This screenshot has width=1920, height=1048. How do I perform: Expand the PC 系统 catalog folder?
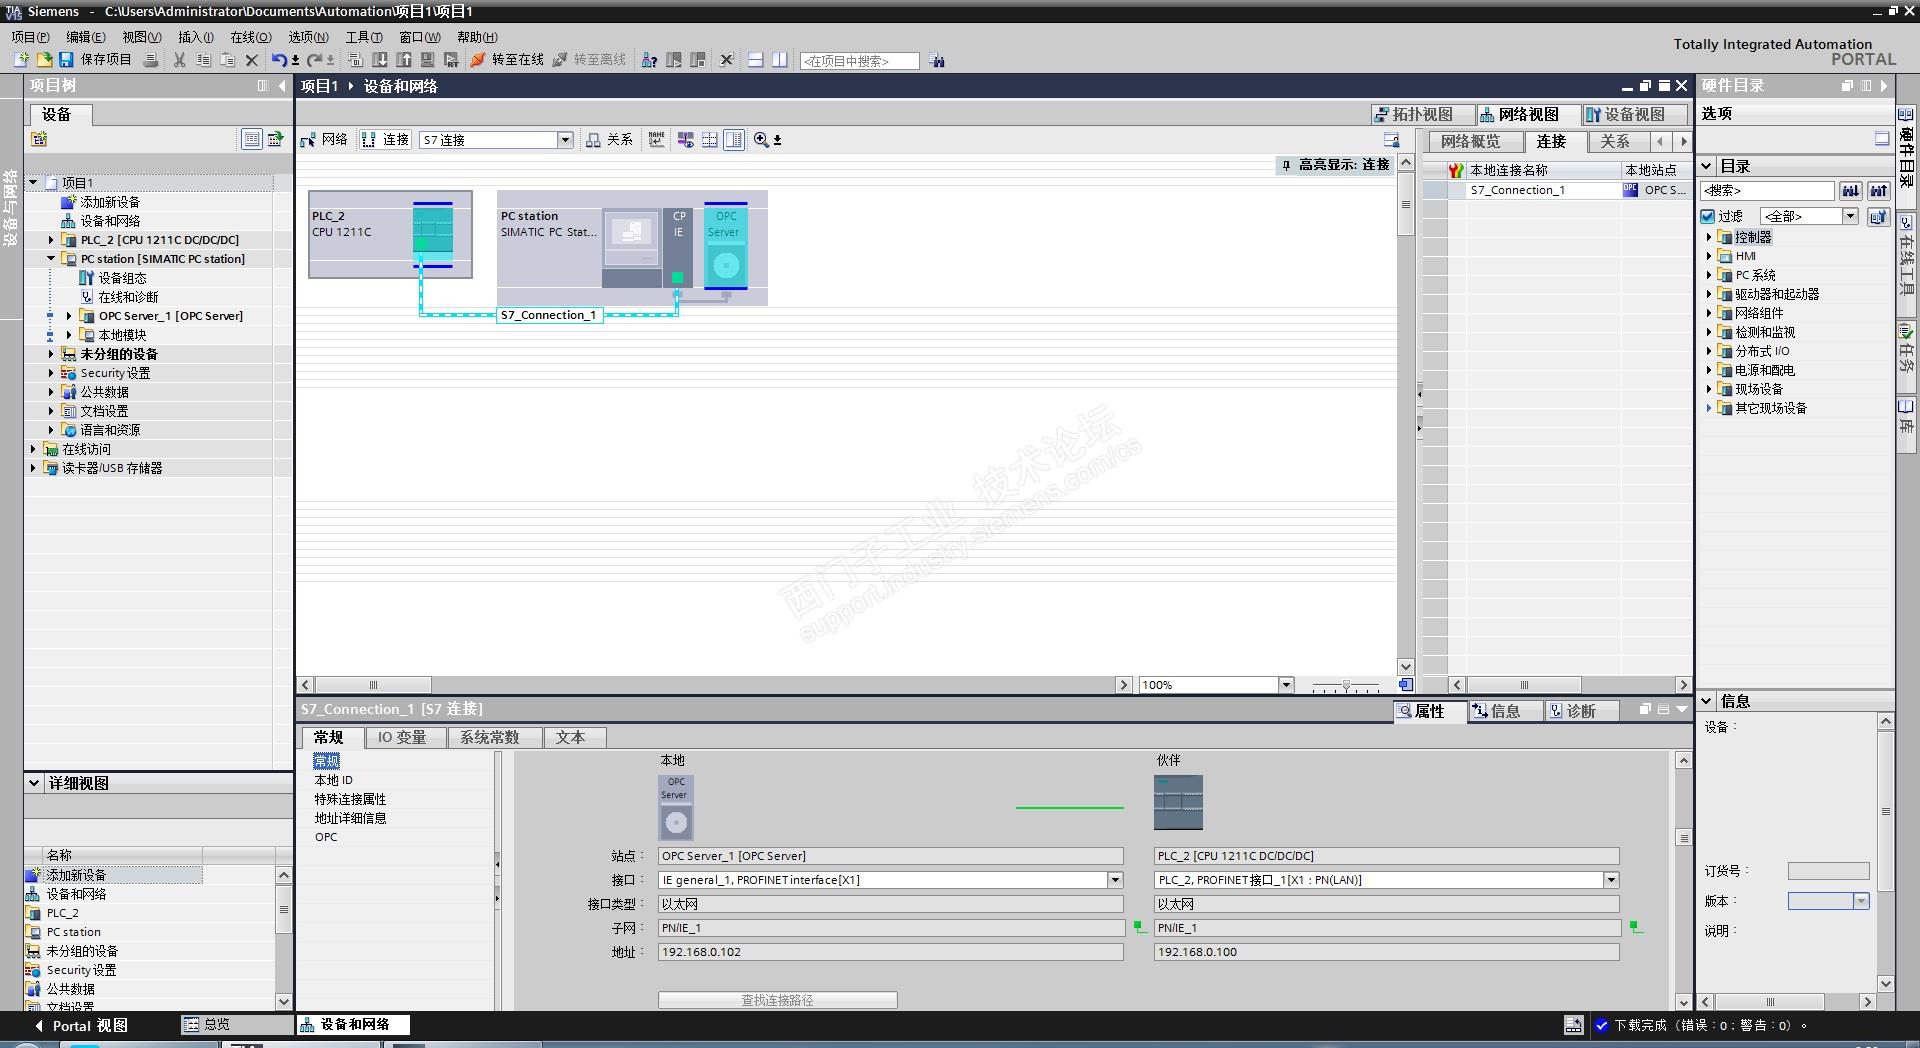click(1709, 275)
